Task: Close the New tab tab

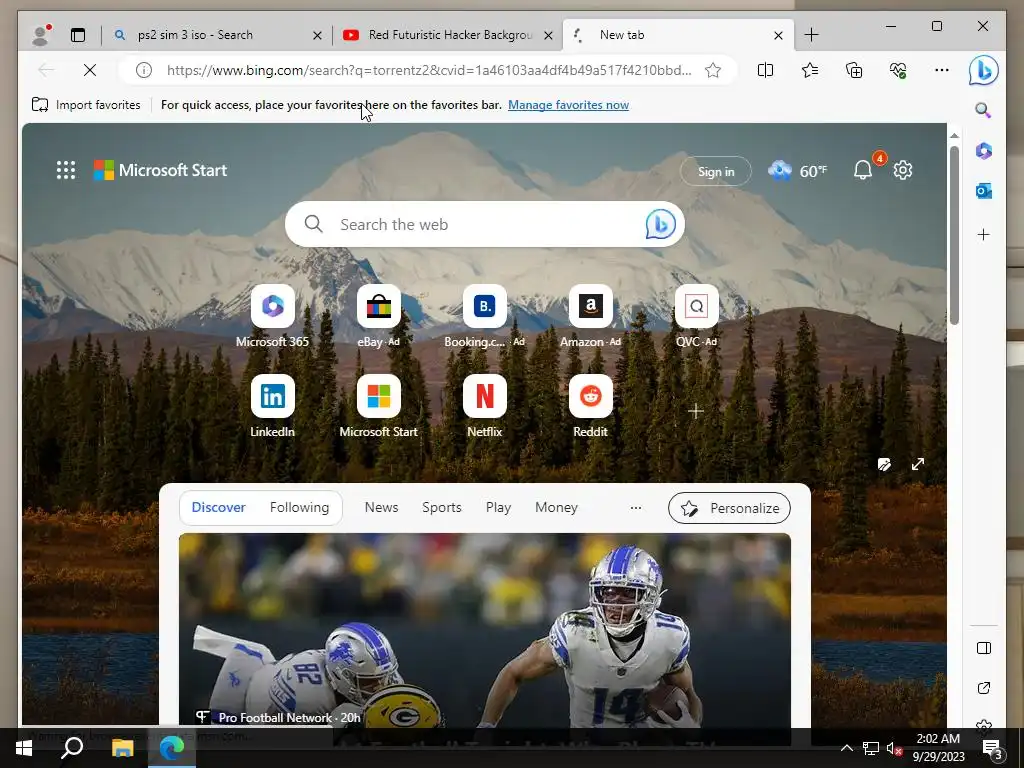Action: [778, 35]
